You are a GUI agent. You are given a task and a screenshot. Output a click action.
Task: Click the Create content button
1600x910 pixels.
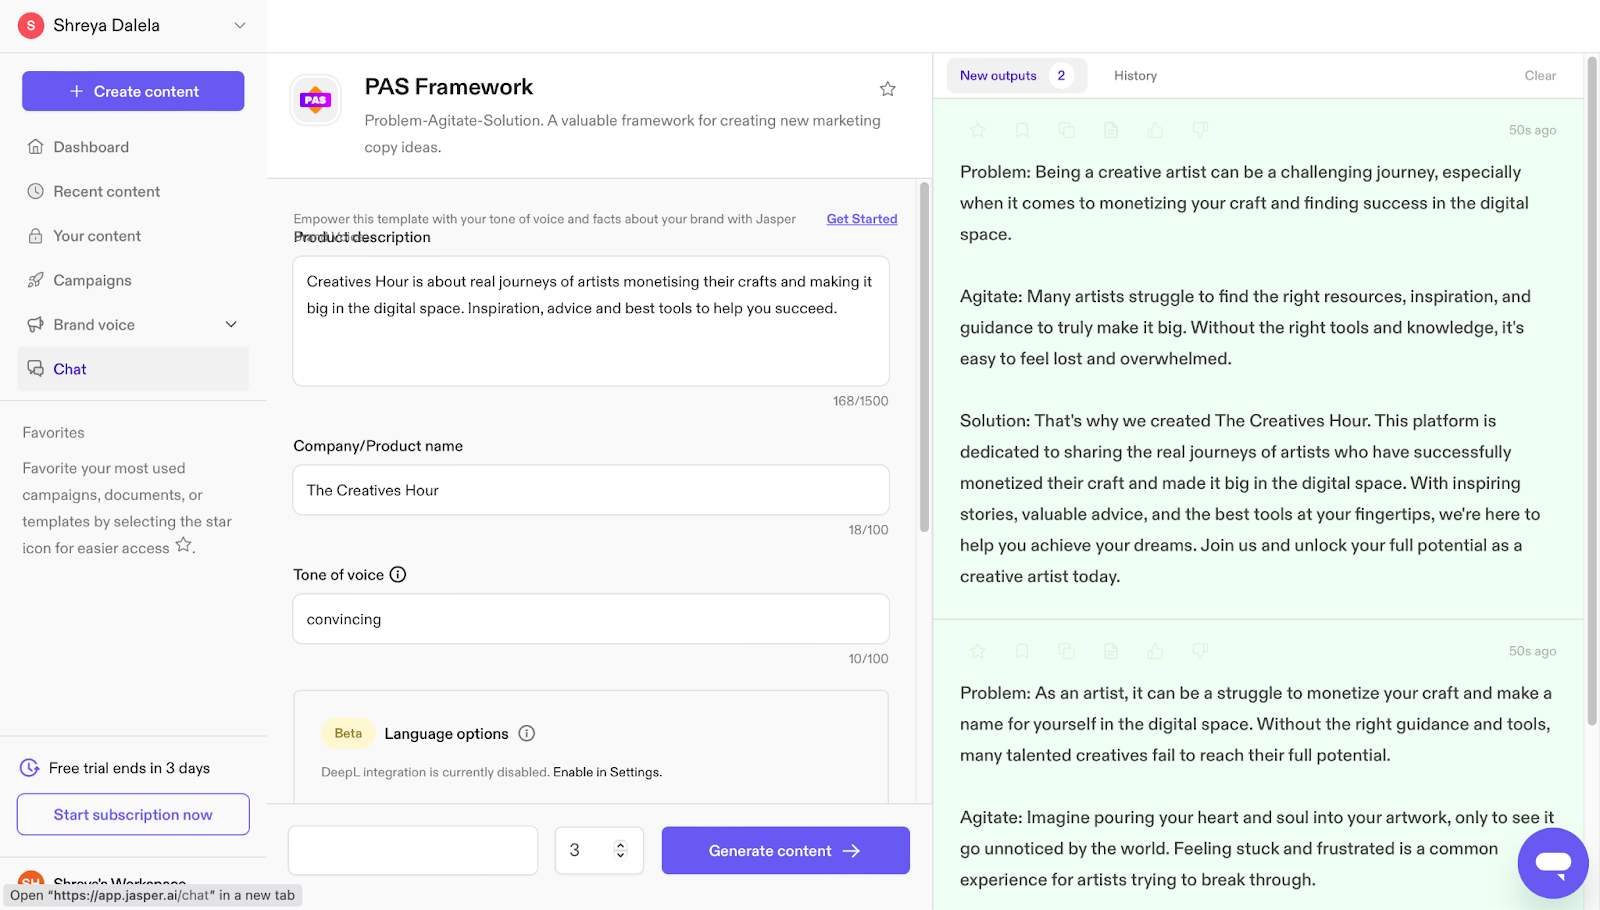coord(133,91)
